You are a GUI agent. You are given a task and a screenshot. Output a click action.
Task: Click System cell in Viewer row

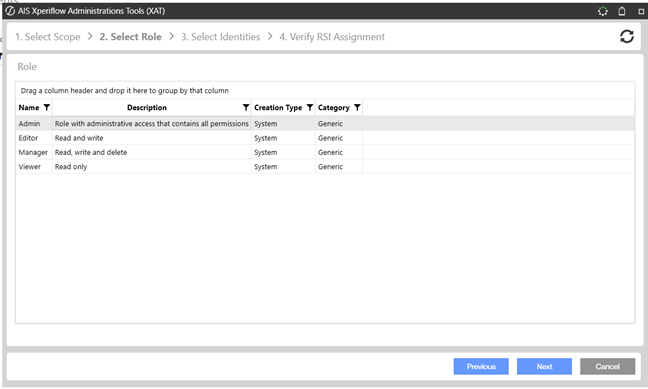click(x=283, y=167)
